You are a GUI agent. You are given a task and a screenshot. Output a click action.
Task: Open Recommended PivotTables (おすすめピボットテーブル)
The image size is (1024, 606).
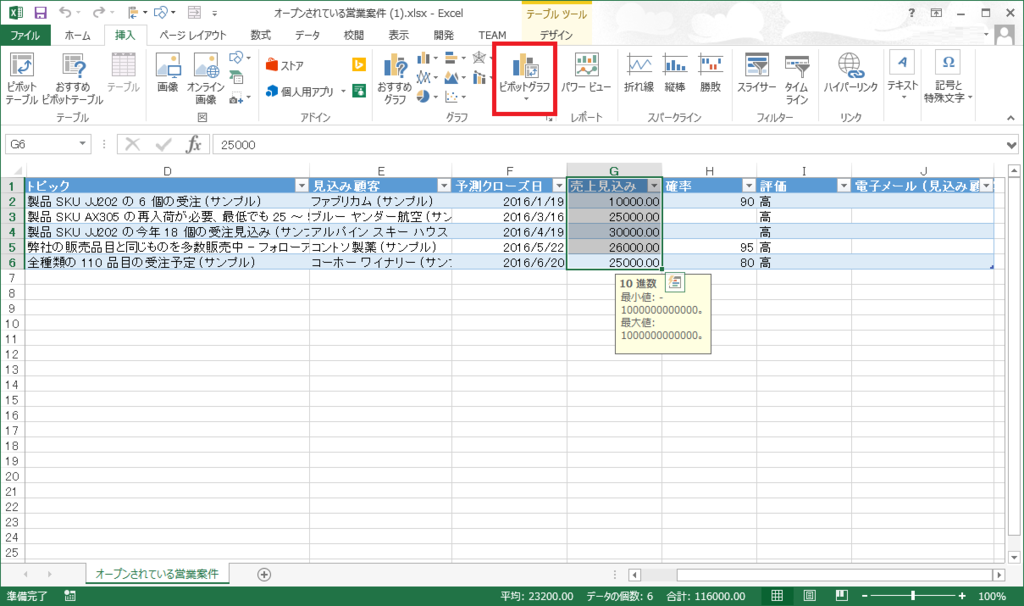coord(72,79)
